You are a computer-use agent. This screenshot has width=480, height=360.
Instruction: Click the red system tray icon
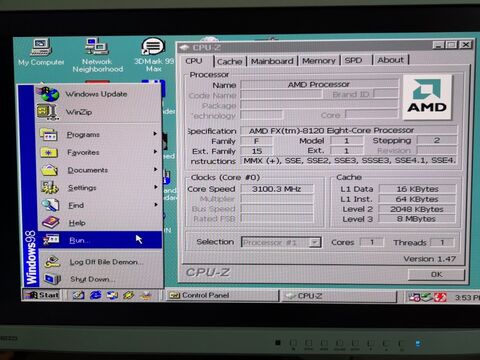click(x=440, y=297)
